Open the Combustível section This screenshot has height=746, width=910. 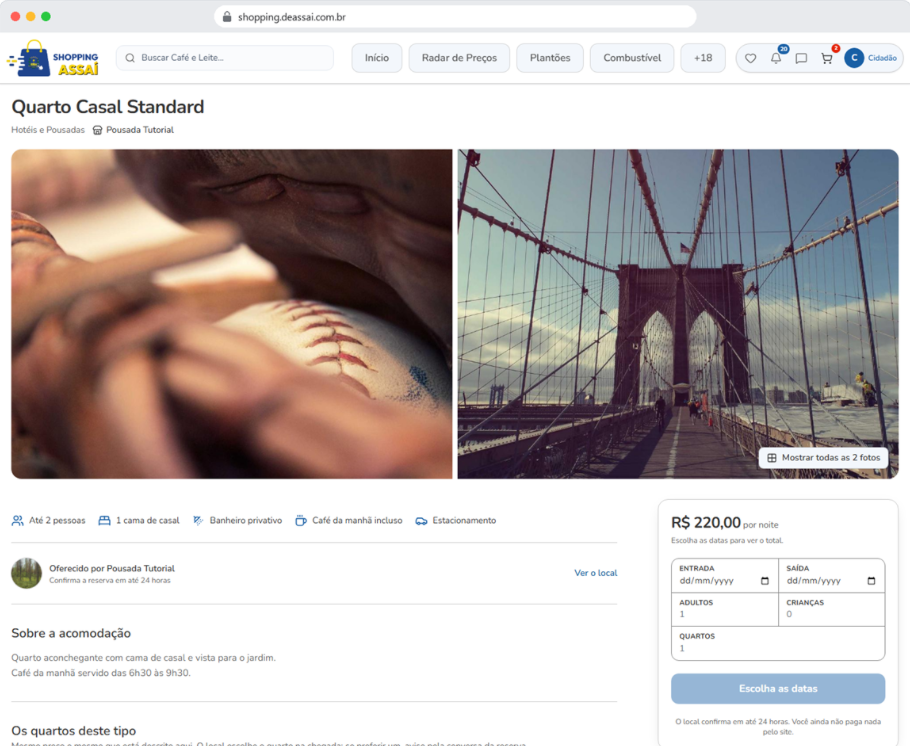(x=632, y=58)
